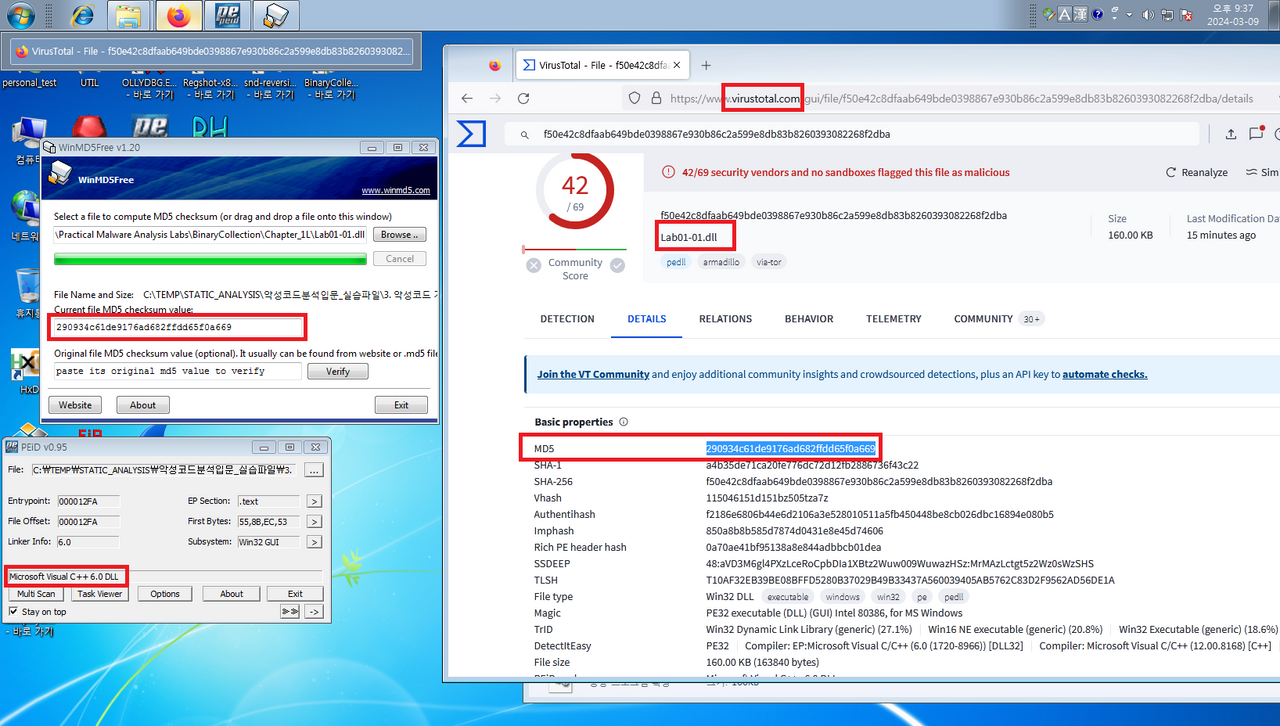
Task: Open the personal_test desktop folder
Action: 29,83
